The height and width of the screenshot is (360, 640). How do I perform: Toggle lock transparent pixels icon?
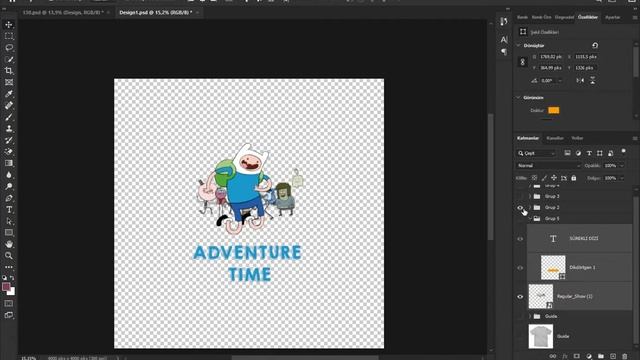534,178
